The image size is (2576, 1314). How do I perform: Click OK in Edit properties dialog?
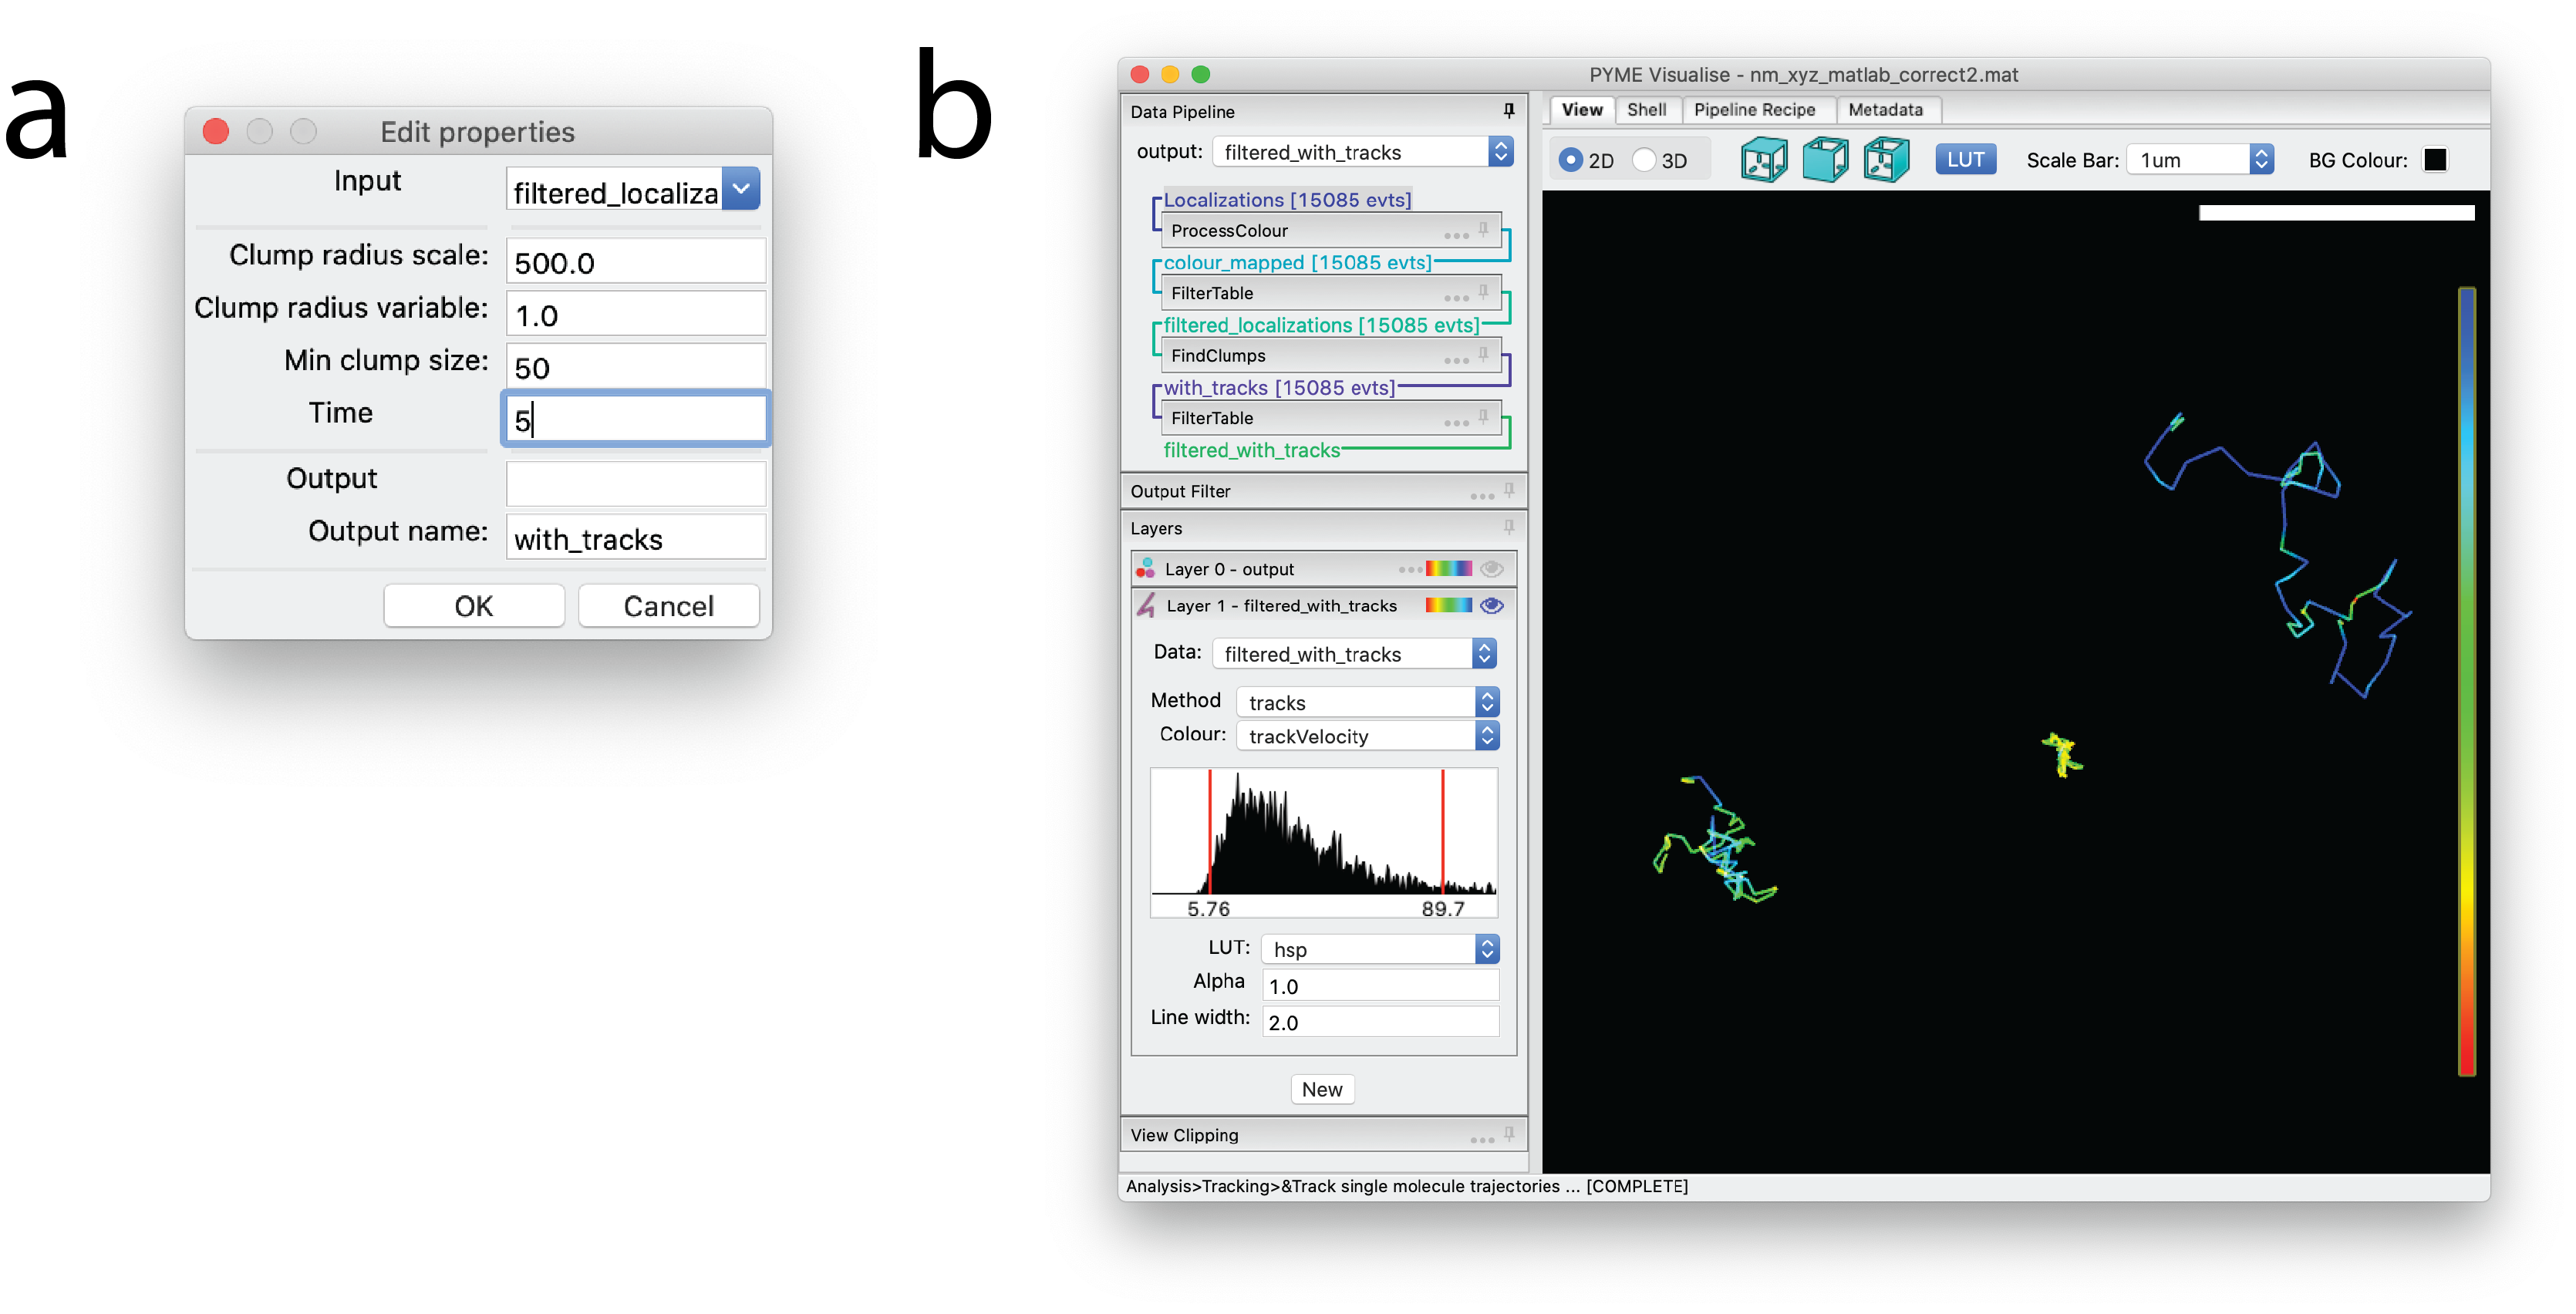474,606
